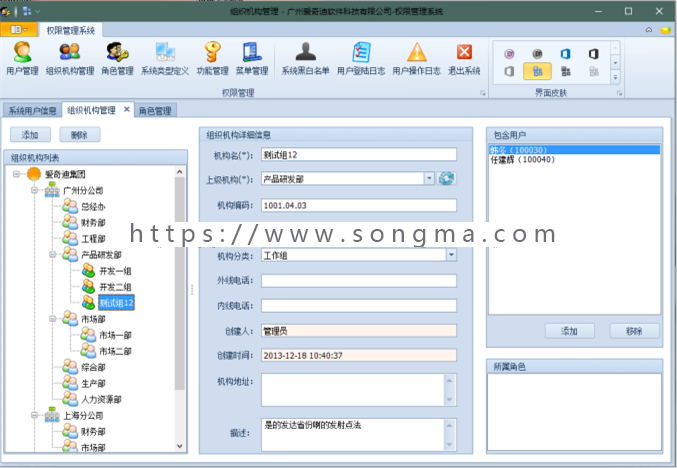Collapse the 广州分公司 node
The image size is (677, 468).
pyautogui.click(x=35, y=190)
